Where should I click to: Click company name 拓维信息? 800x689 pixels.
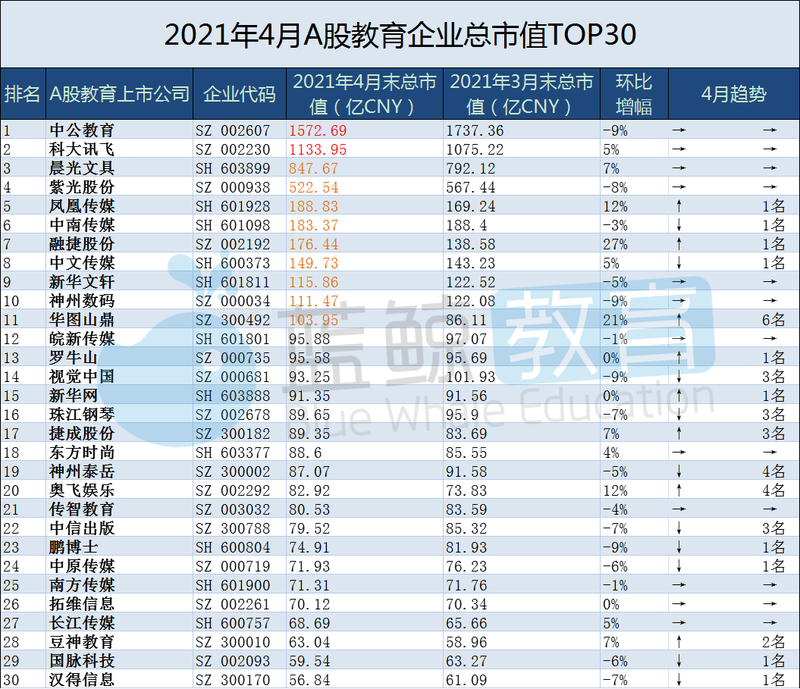82,604
